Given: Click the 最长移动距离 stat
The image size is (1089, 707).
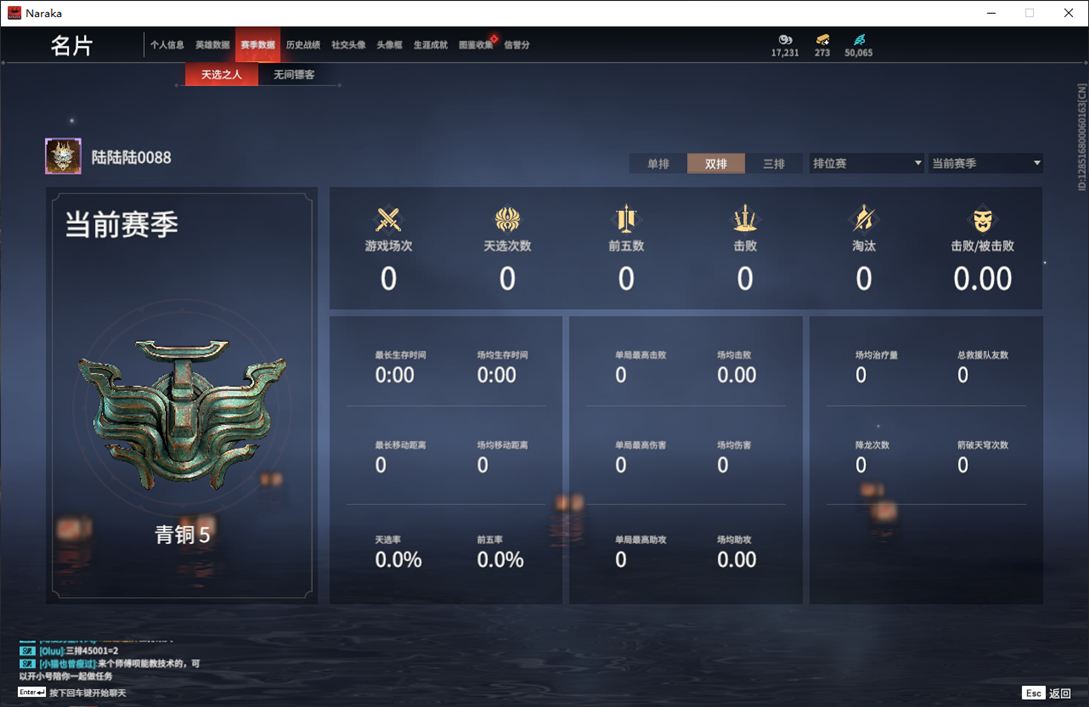Looking at the screenshot, I should (401, 458).
